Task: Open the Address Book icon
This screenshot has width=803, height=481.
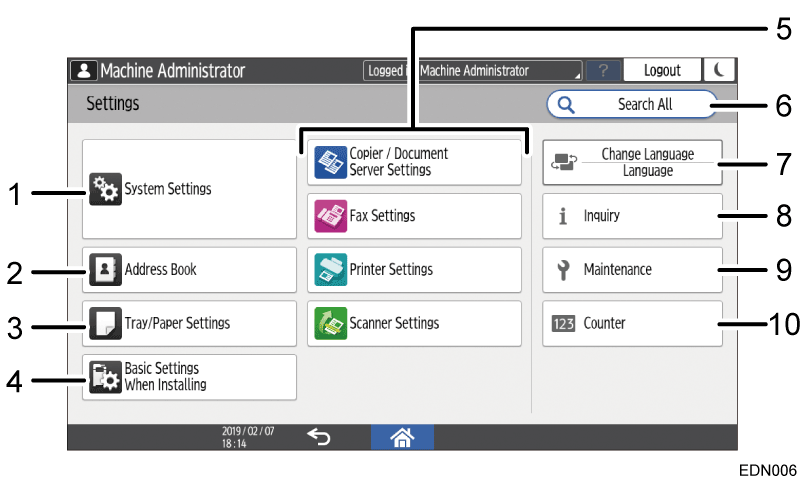Action: click(104, 270)
